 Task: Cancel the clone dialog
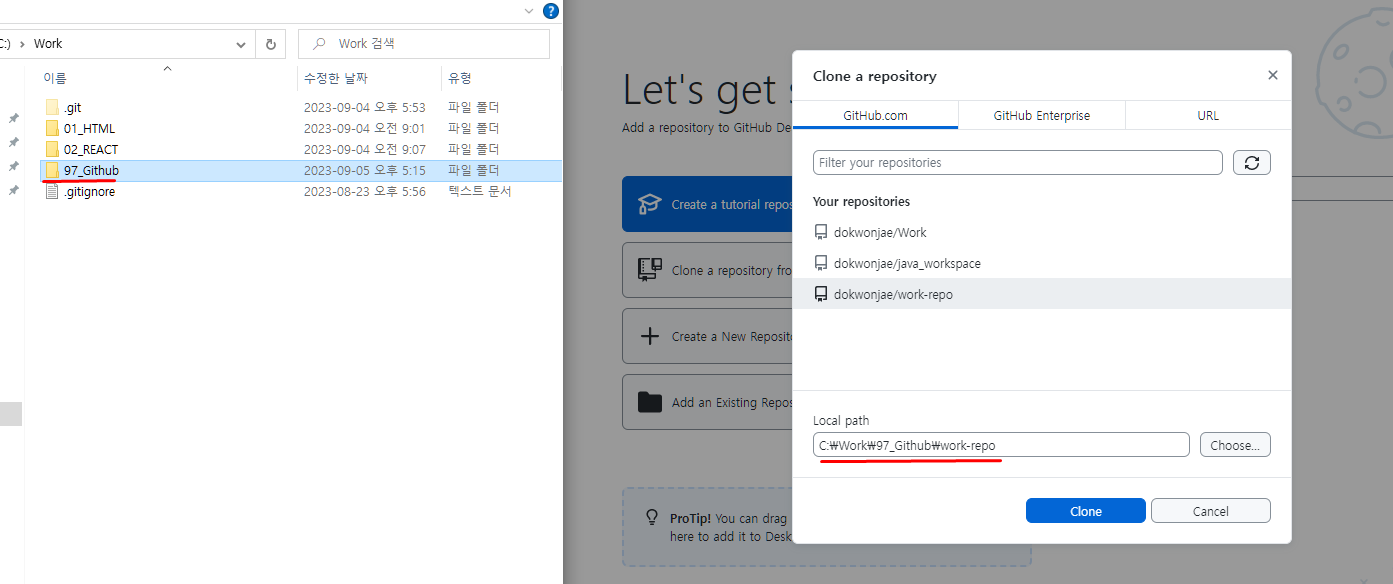(x=1211, y=511)
